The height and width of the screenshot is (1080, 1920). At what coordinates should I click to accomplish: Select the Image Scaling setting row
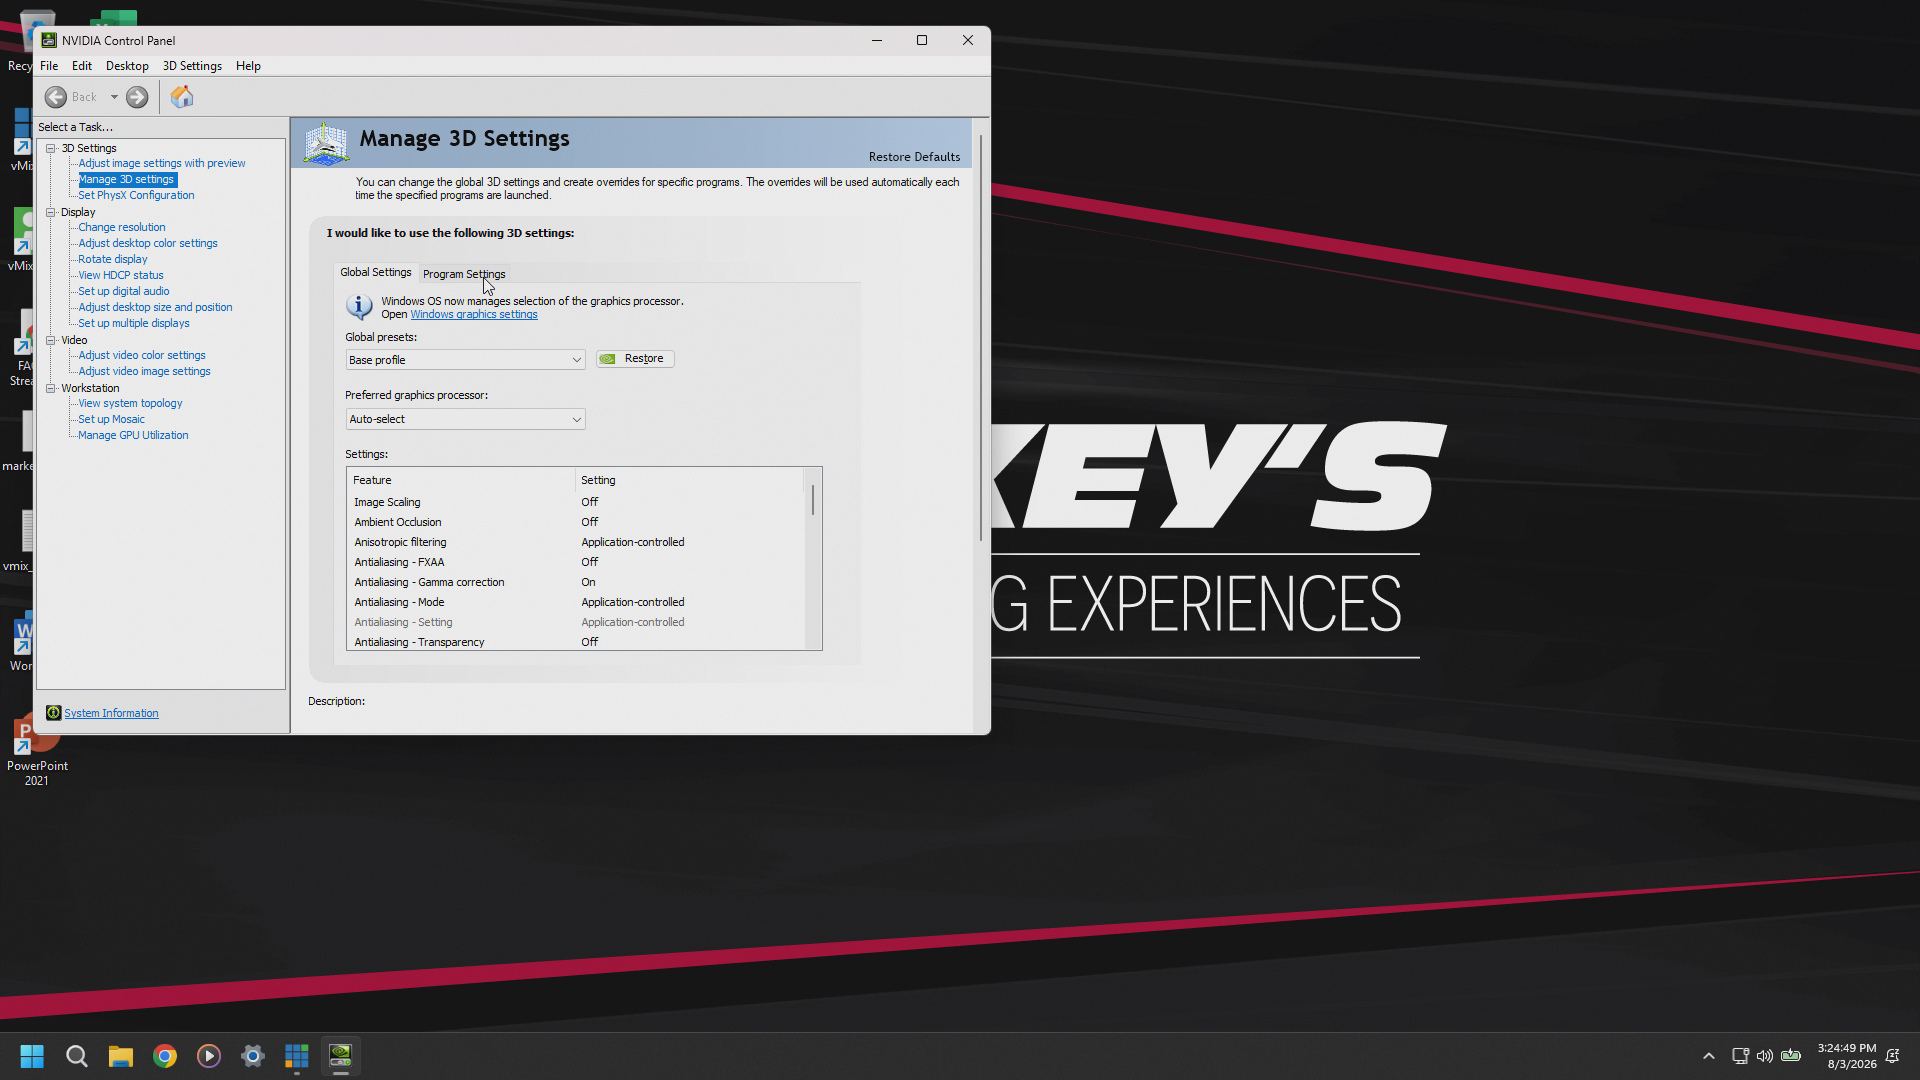tap(576, 502)
